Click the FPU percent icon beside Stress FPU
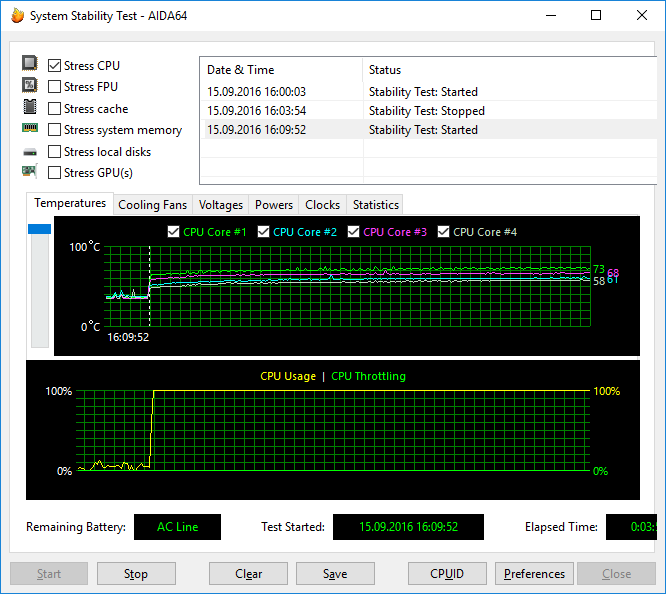The image size is (666, 594). tap(29, 85)
